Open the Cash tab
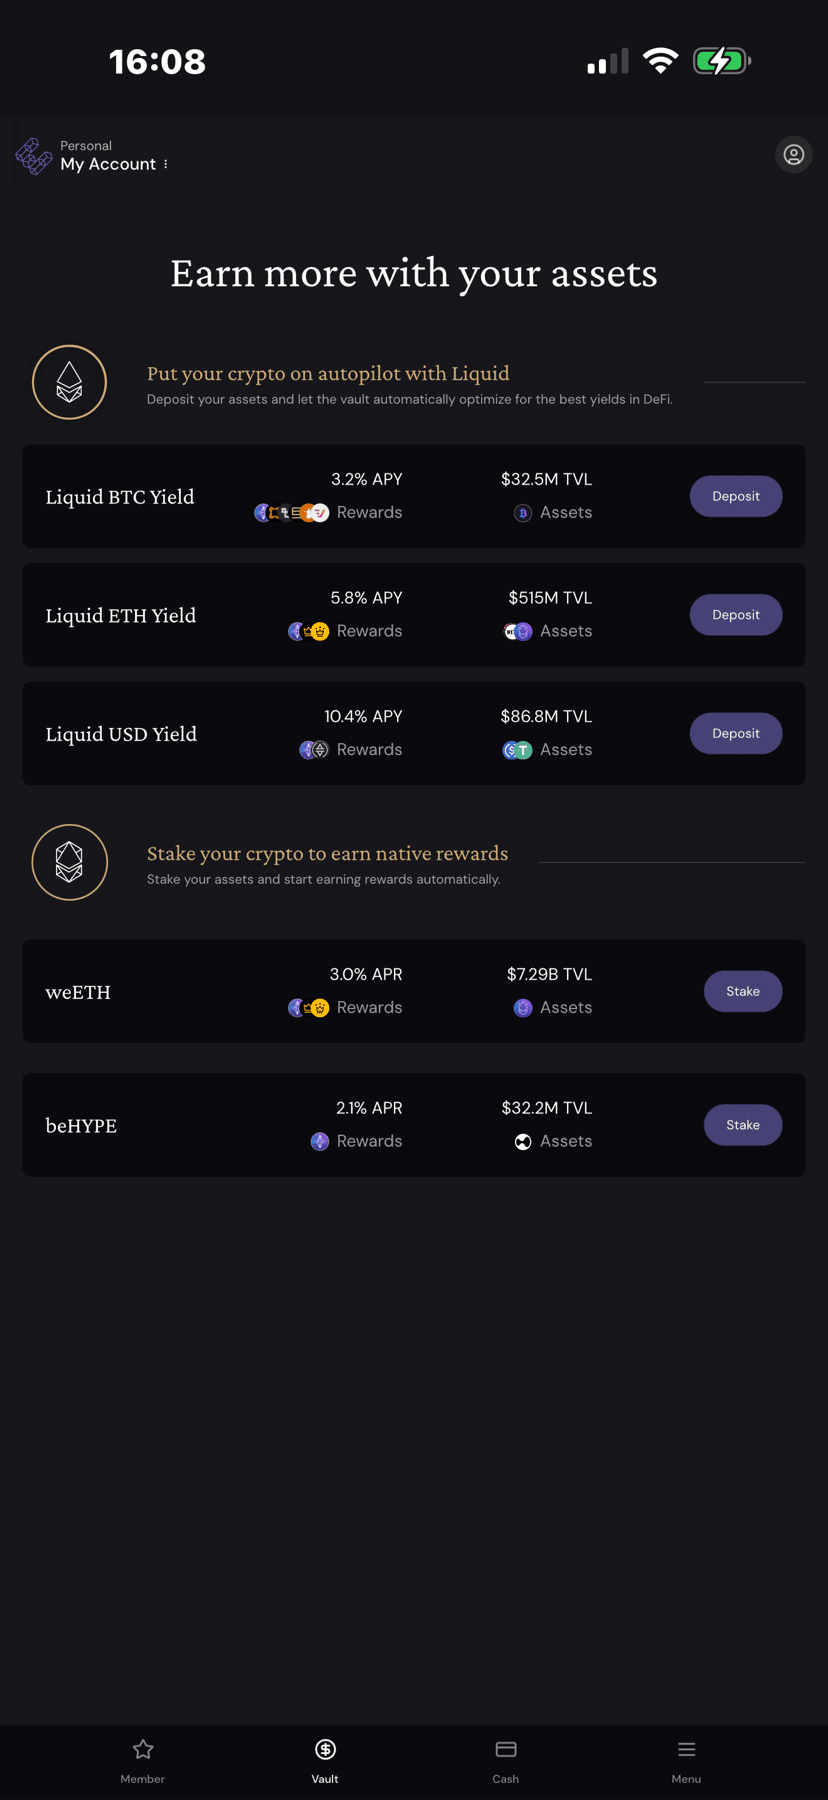 coord(505,1759)
